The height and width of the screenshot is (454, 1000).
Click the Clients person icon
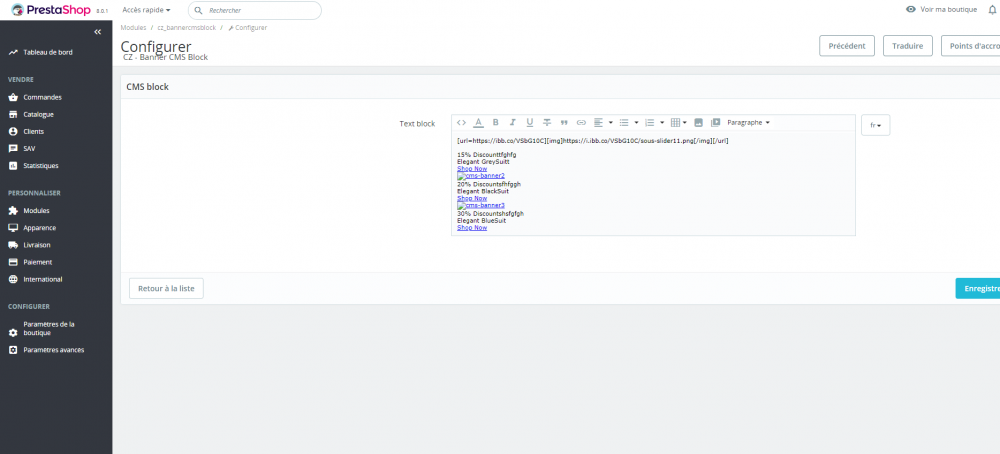click(13, 131)
